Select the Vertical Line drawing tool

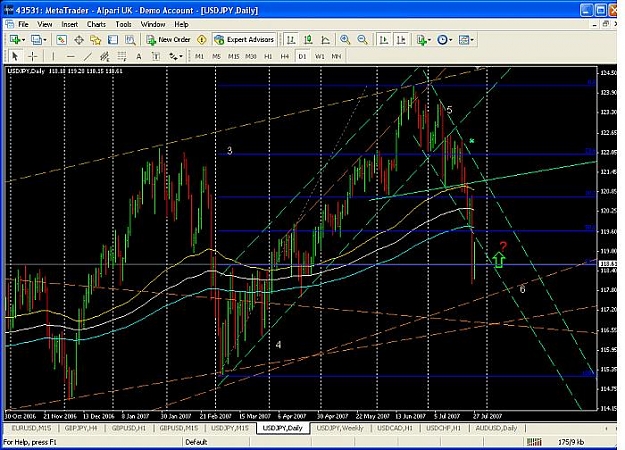pyautogui.click(x=53, y=56)
